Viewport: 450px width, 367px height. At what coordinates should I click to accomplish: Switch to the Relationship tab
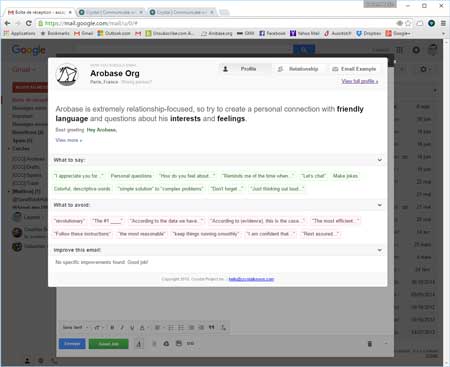coord(298,69)
